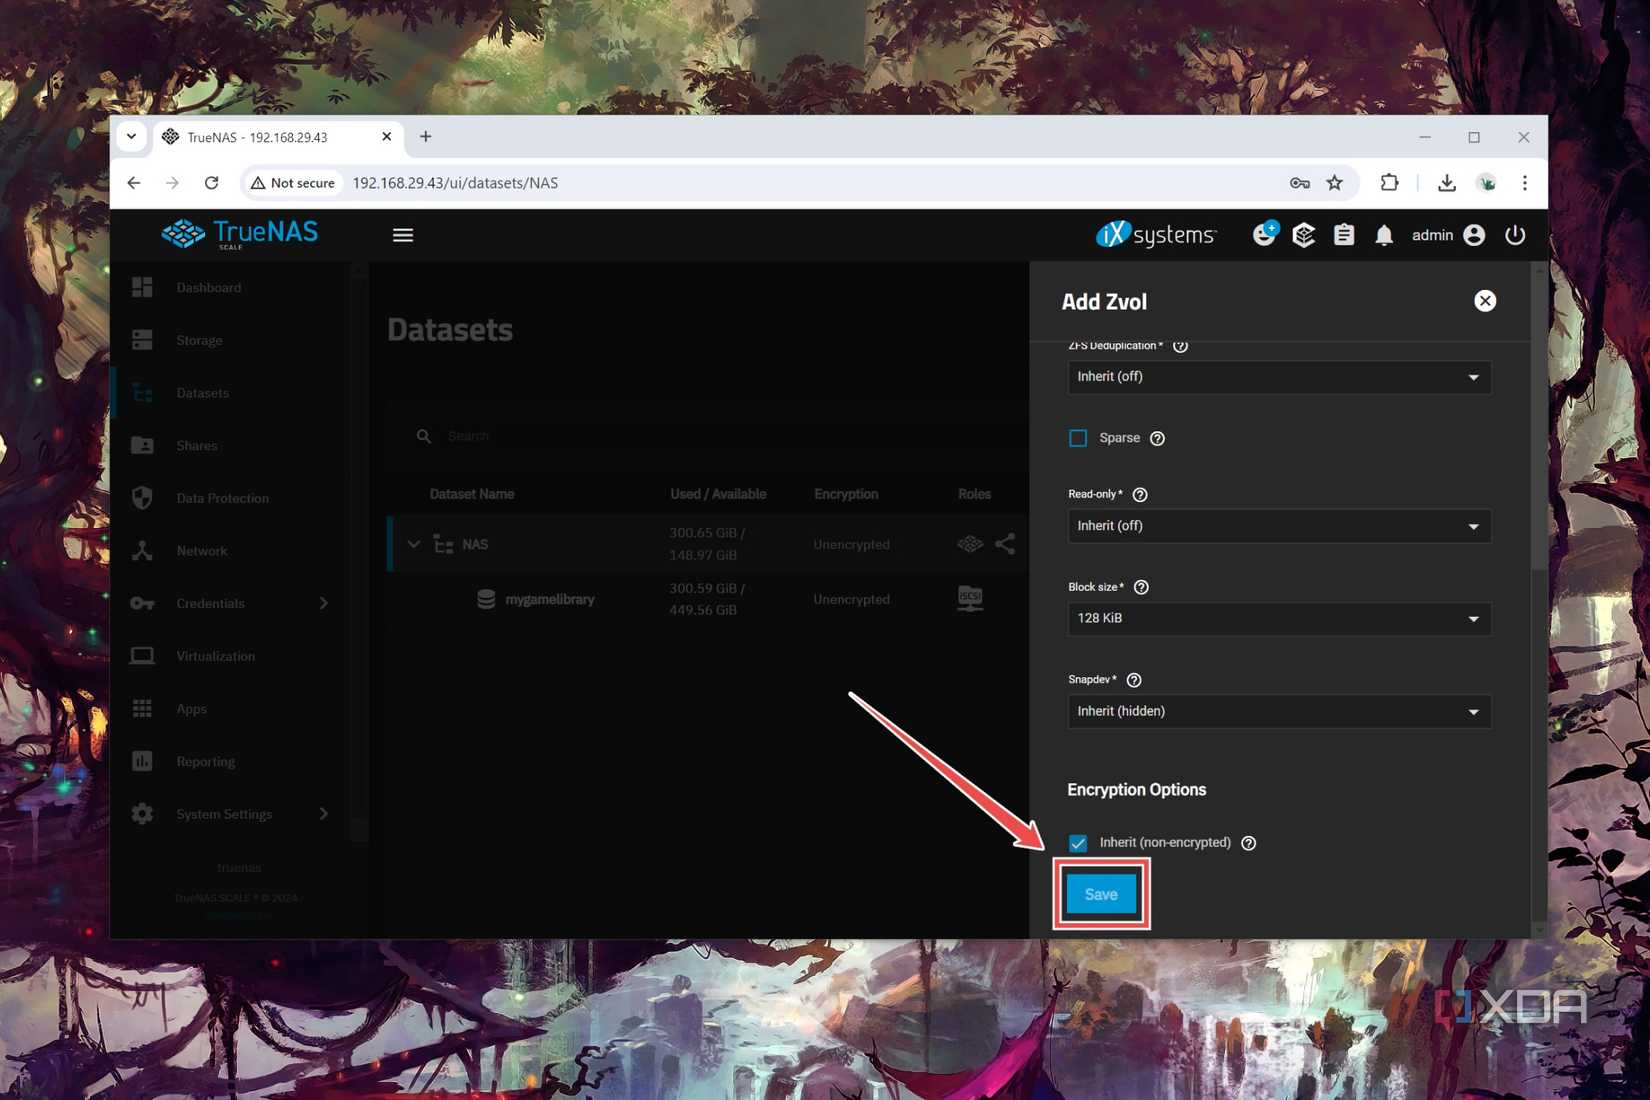This screenshot has height=1100, width=1650.
Task: Click the TrueNAS SCALE logo
Action: (240, 234)
